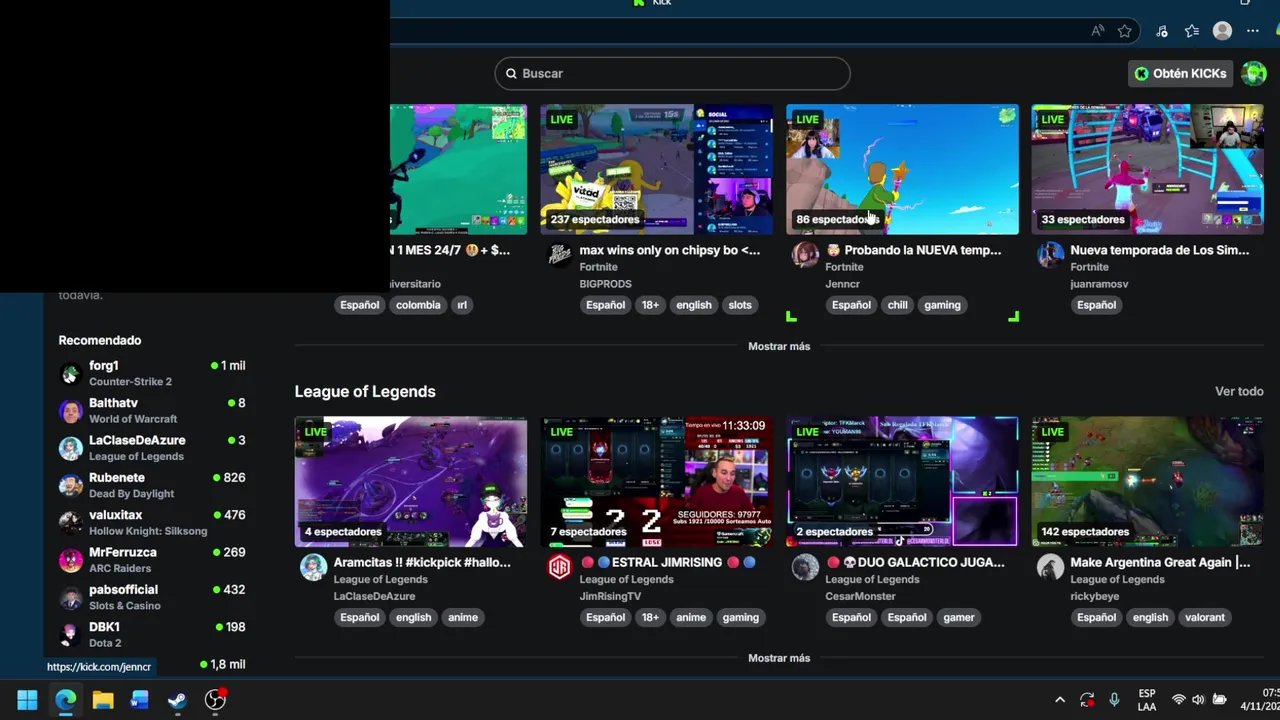
Task: Open the Make Argentina Great Again thumbnail
Action: (1147, 482)
